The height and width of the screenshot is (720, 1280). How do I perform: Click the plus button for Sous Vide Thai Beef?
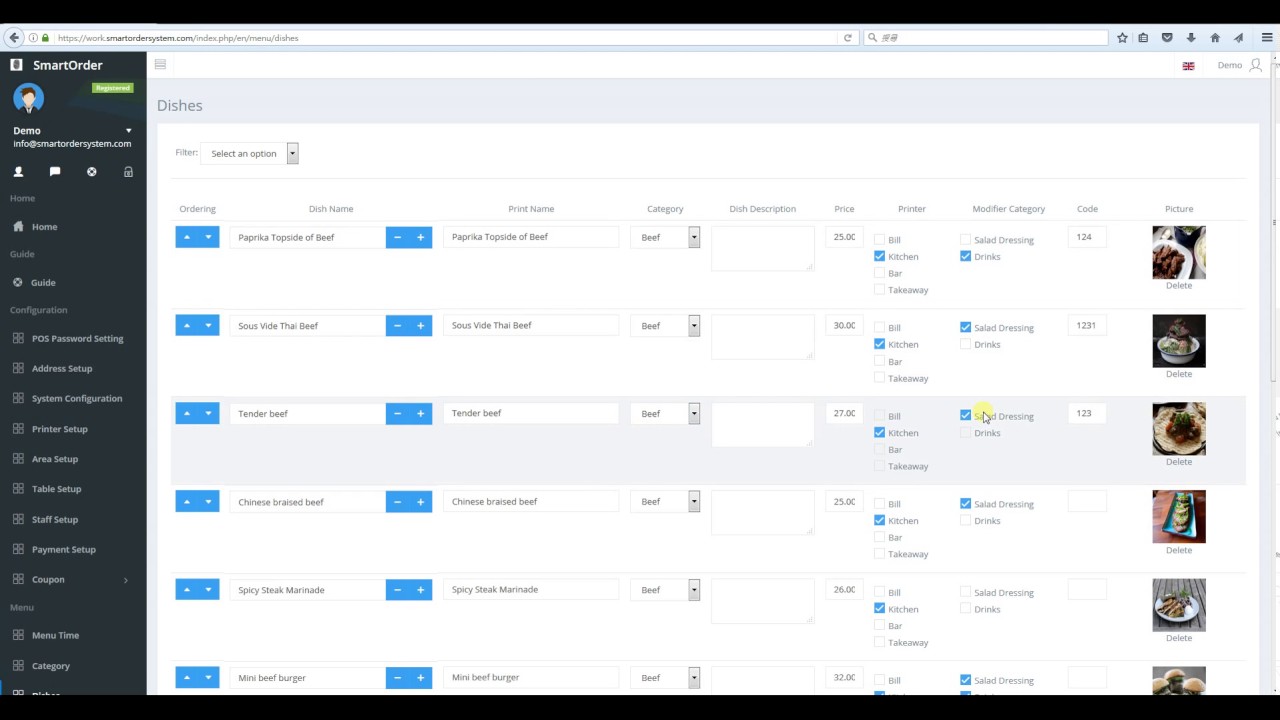(420, 325)
